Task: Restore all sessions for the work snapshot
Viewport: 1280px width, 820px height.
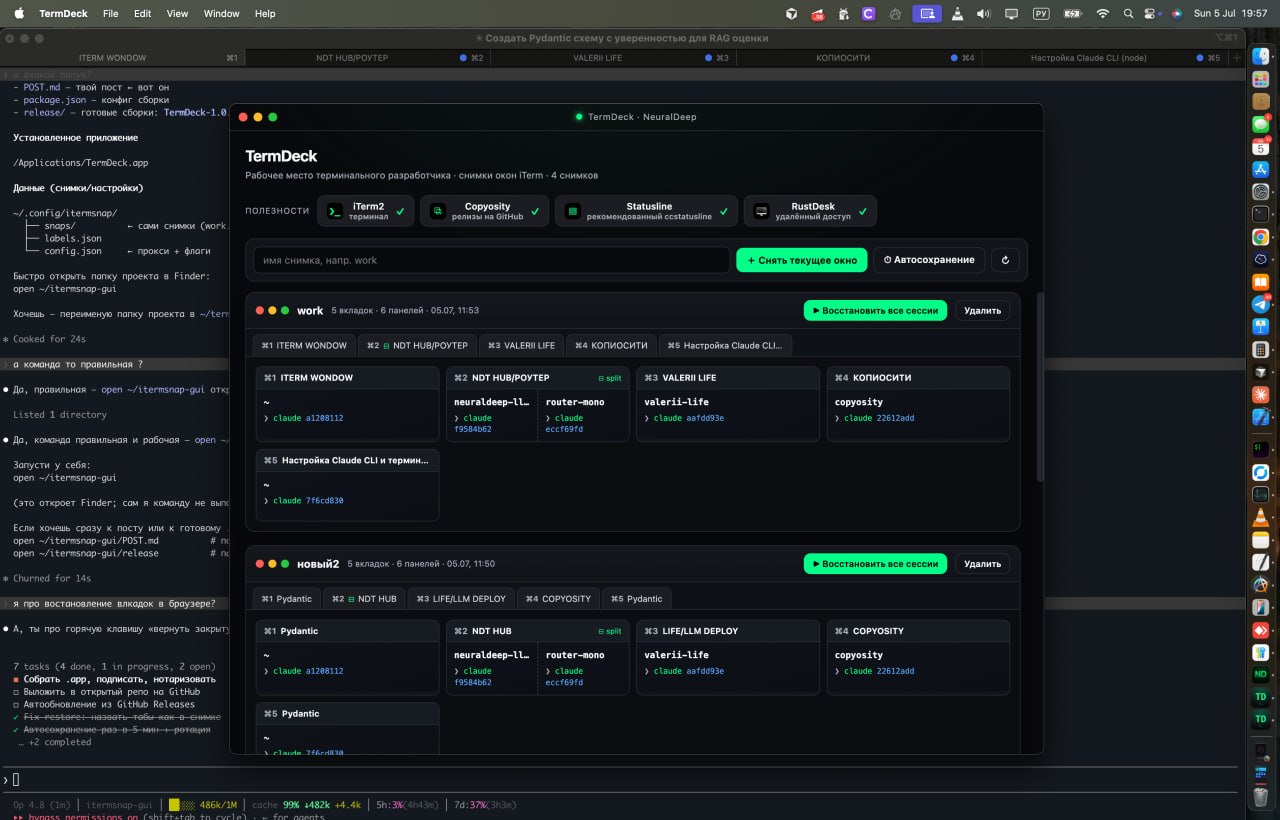Action: point(875,310)
